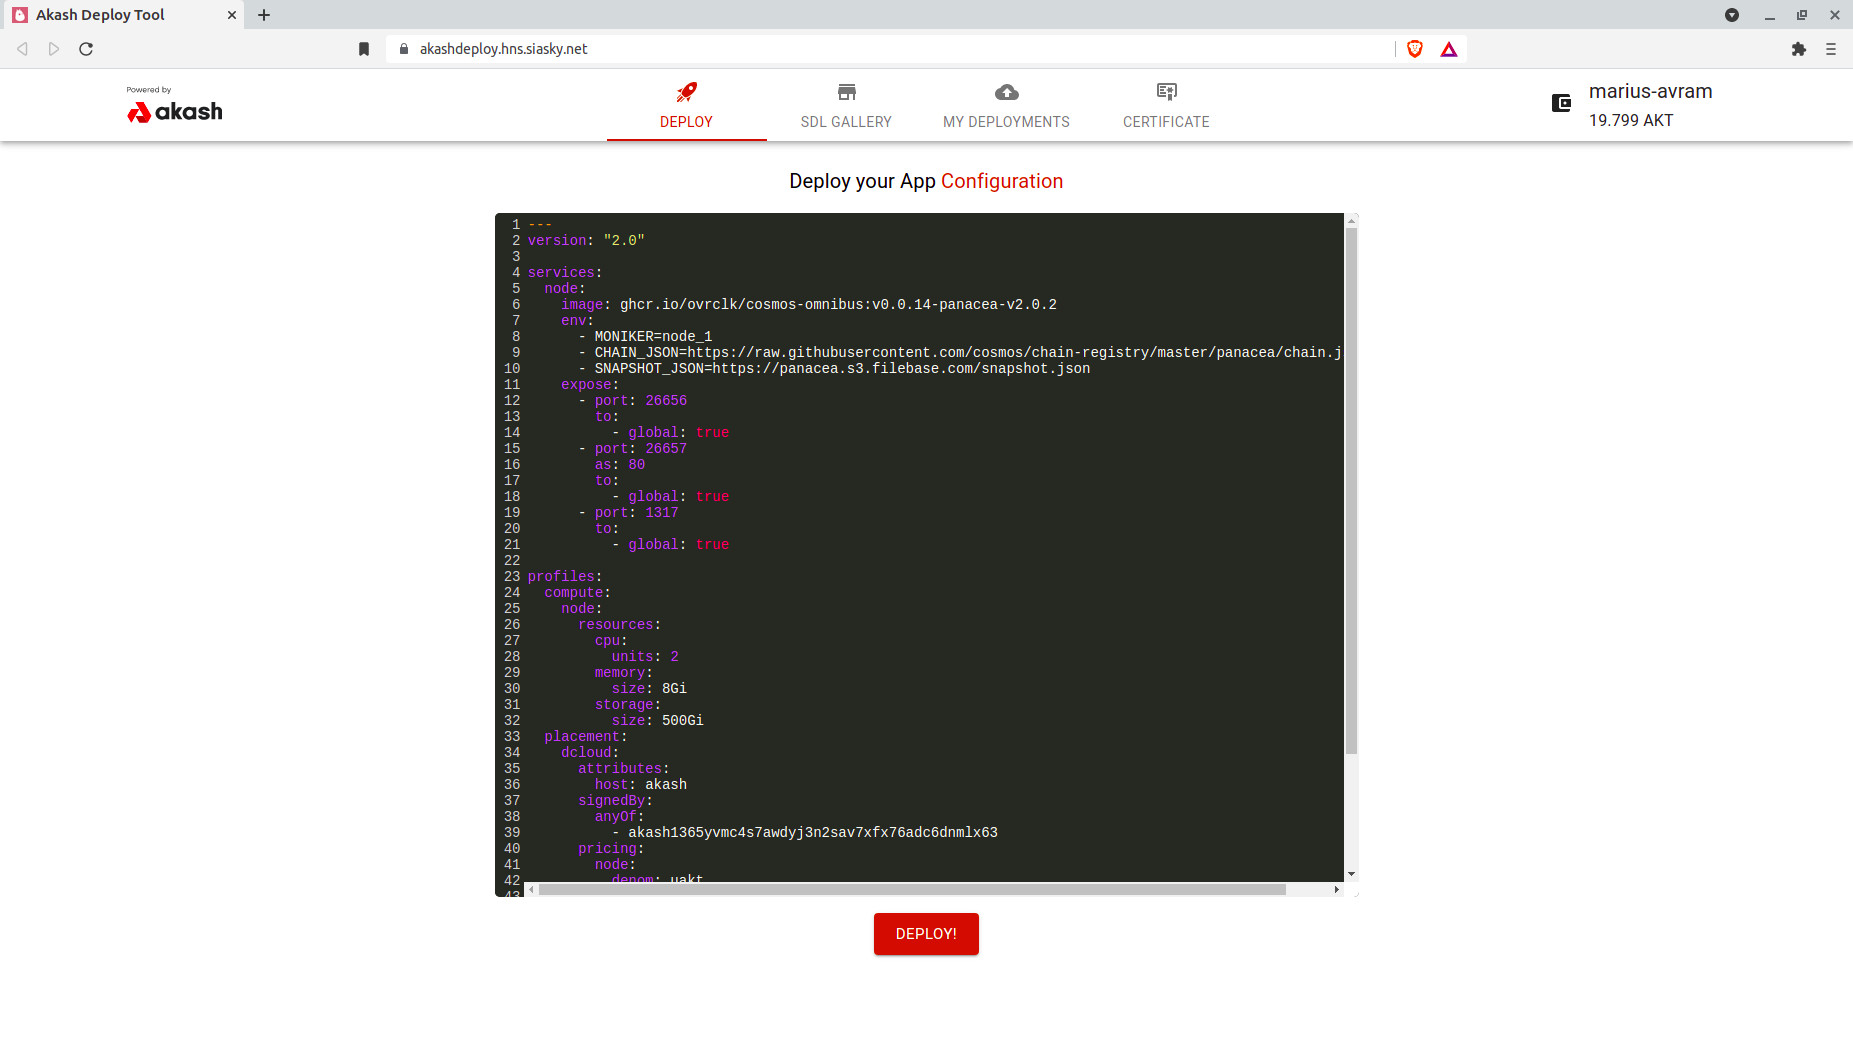Click the port 26656 value
Image resolution: width=1853 pixels, height=1053 pixels.
[x=666, y=401]
